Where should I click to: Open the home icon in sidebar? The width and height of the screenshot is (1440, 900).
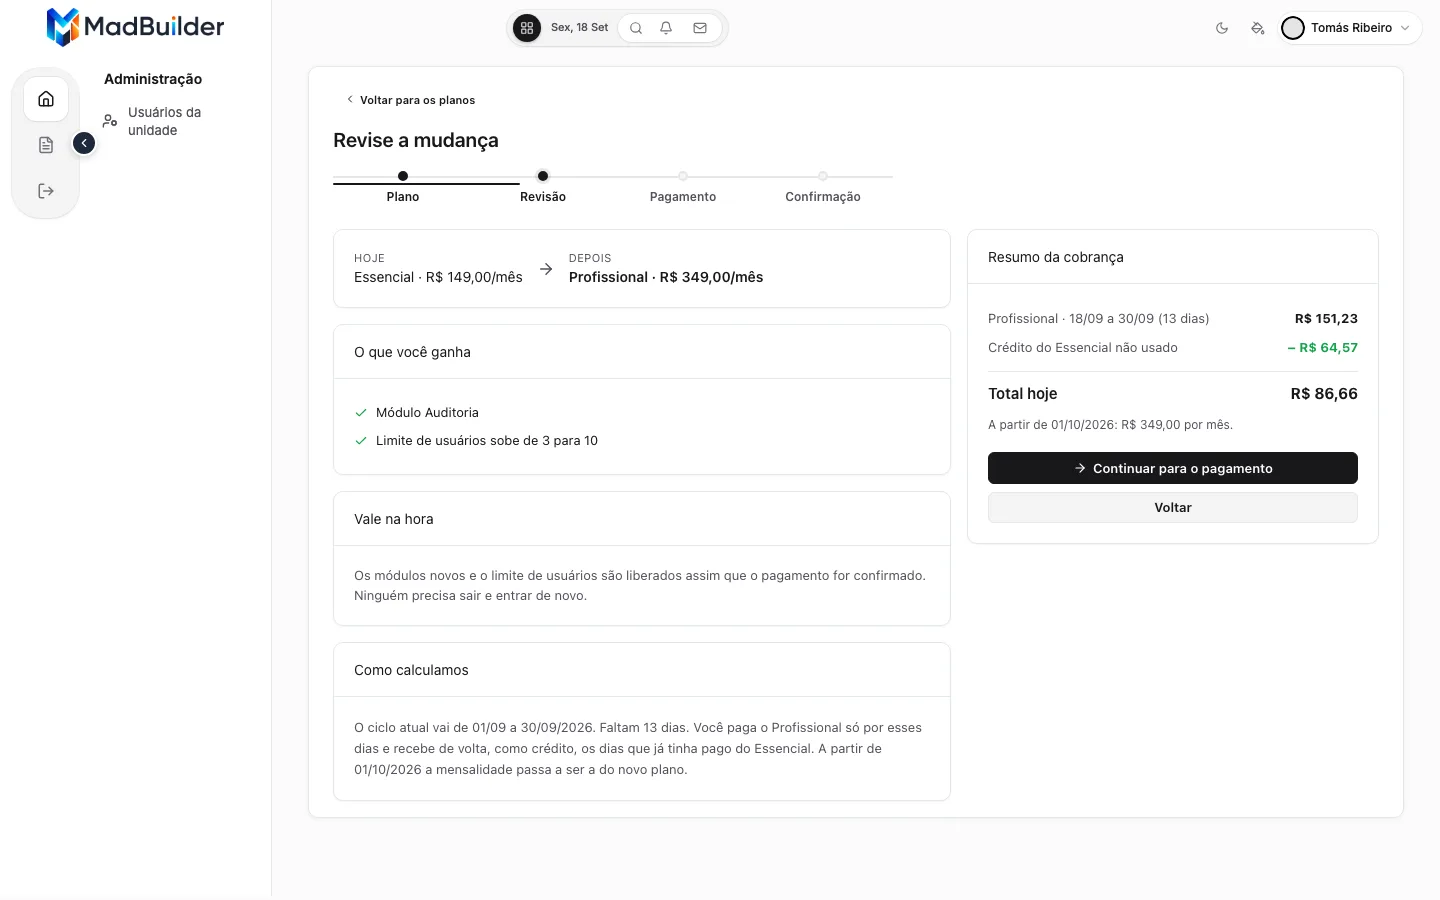[x=46, y=99]
